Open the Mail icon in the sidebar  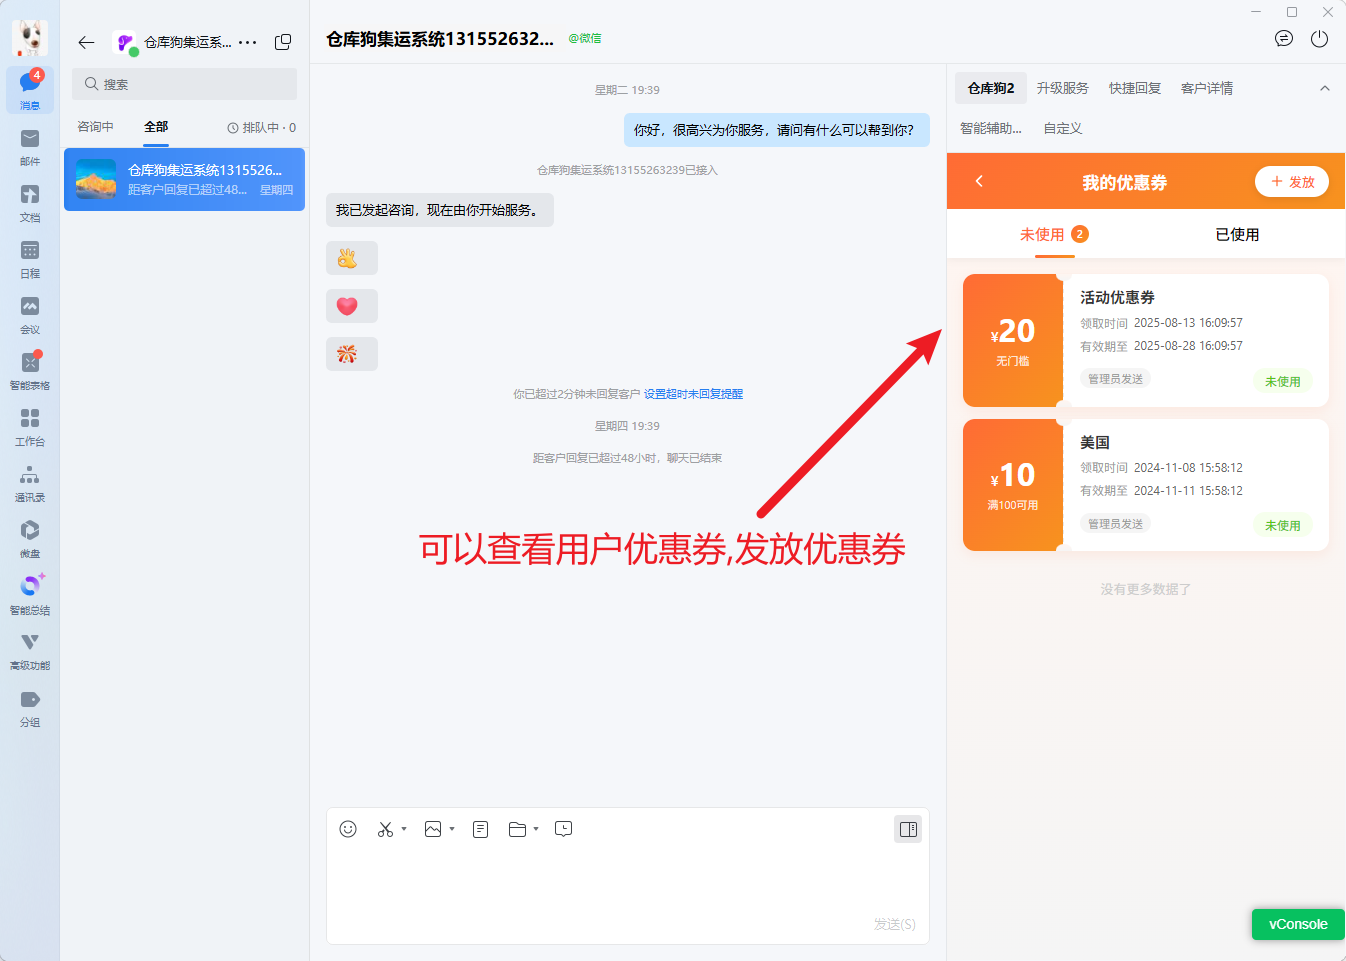coord(30,146)
